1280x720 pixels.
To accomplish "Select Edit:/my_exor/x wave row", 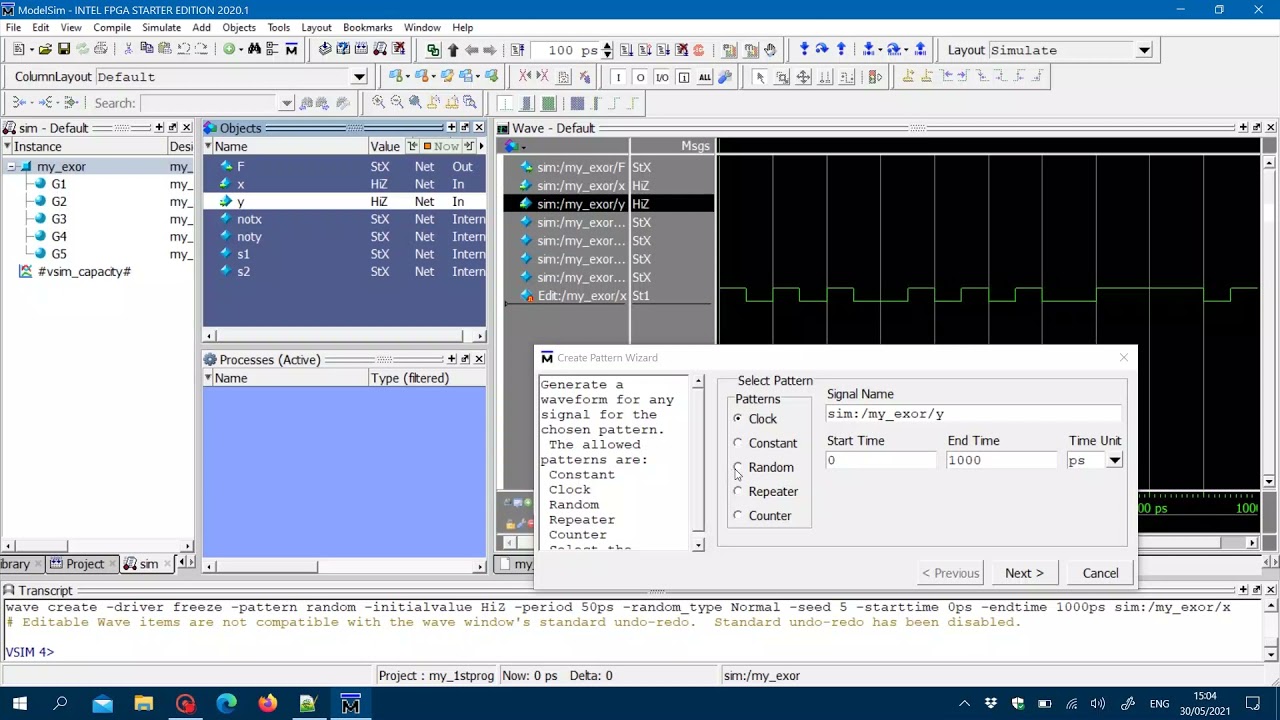I will pos(581,295).
